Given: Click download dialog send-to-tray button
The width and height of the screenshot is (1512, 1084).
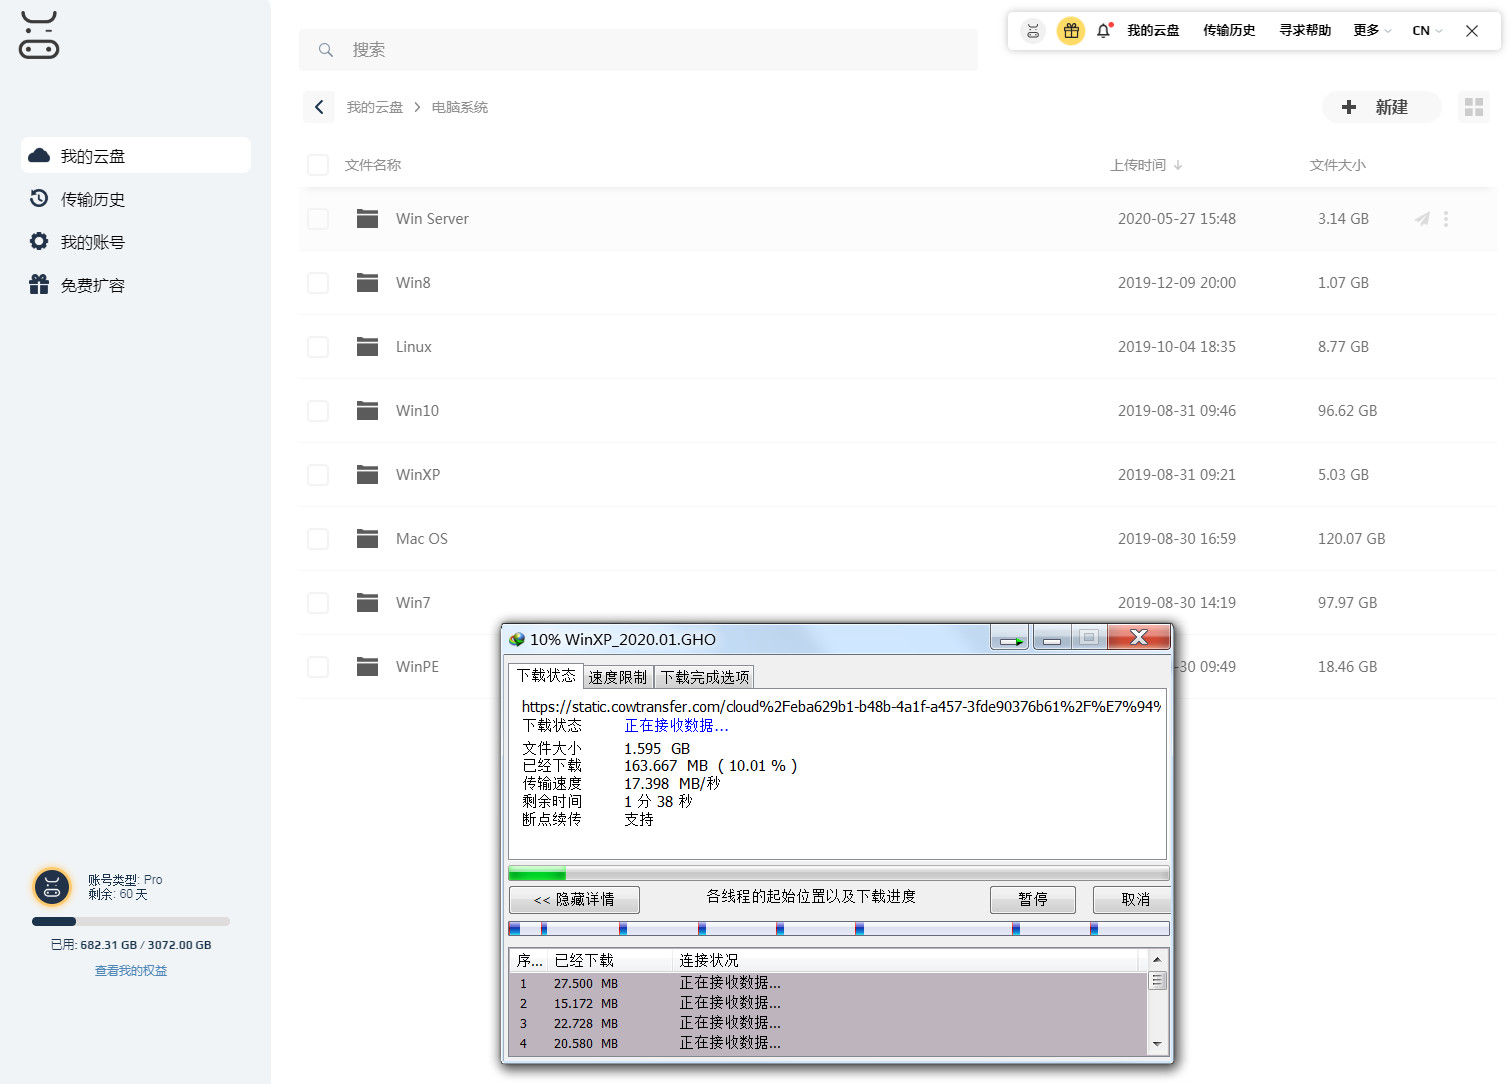Looking at the screenshot, I should tap(1010, 638).
